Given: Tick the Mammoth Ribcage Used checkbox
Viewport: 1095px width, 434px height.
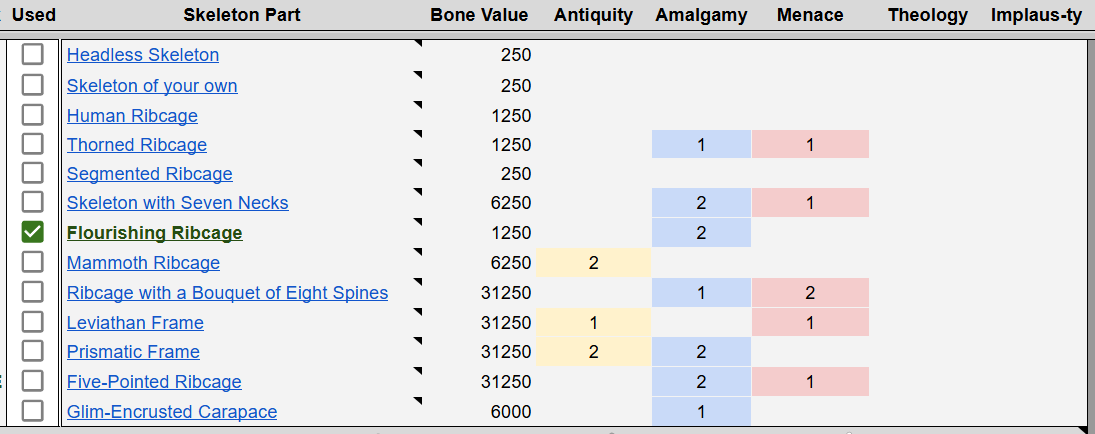Looking at the screenshot, I should (32, 262).
